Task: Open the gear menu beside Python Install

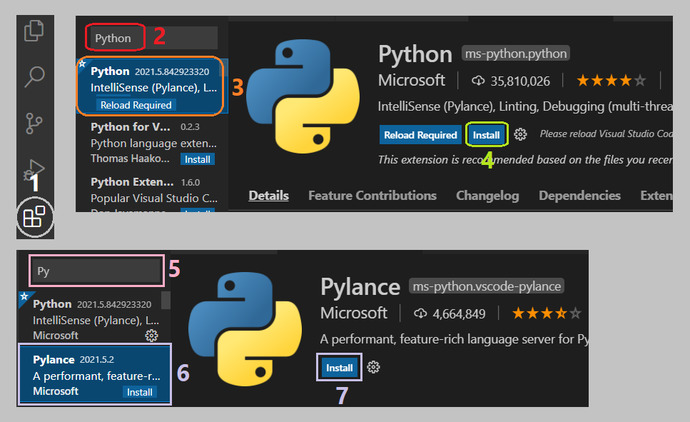Action: (521, 134)
